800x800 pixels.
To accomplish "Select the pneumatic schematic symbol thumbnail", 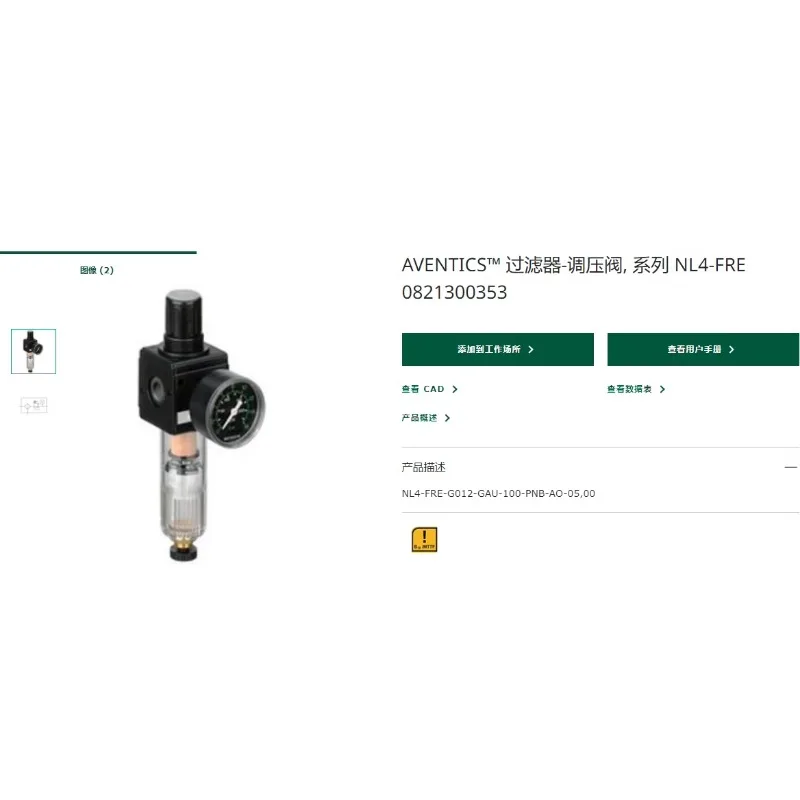I will click(34, 406).
